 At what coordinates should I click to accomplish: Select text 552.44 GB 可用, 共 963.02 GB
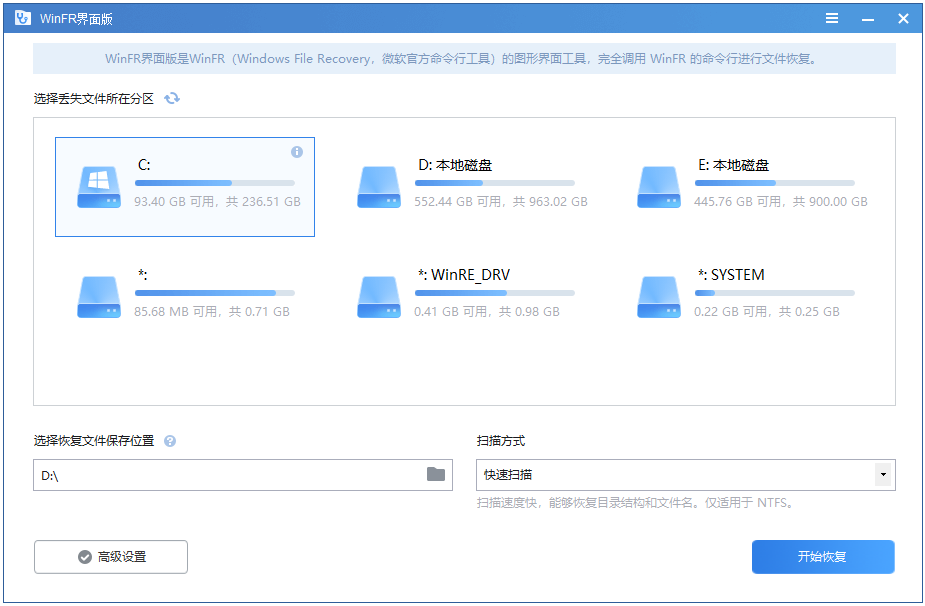[x=501, y=202]
